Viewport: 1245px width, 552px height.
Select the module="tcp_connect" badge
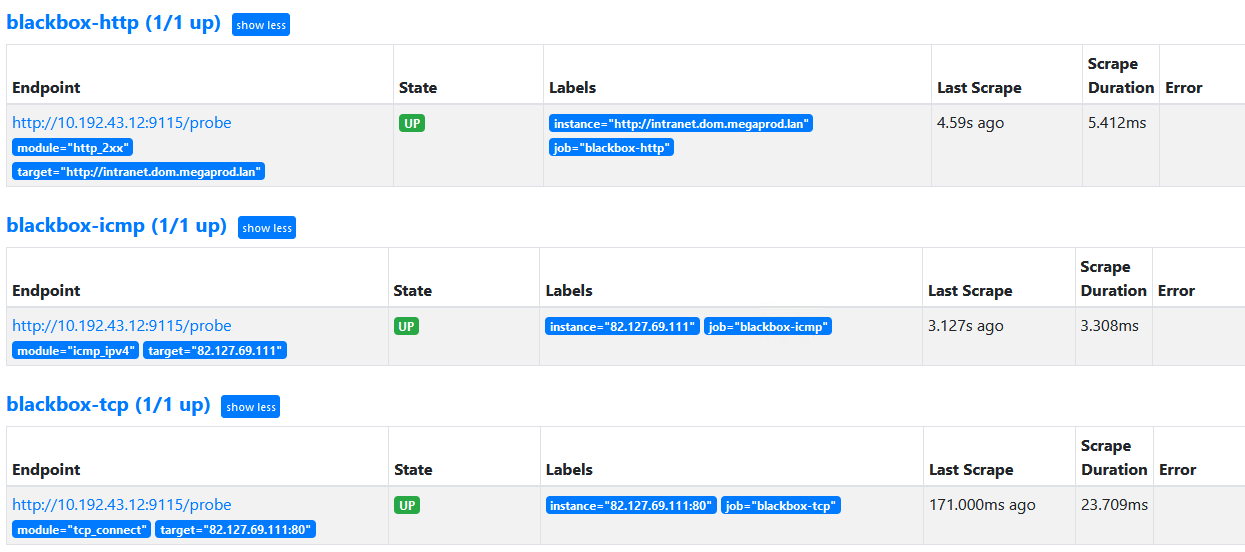82,530
